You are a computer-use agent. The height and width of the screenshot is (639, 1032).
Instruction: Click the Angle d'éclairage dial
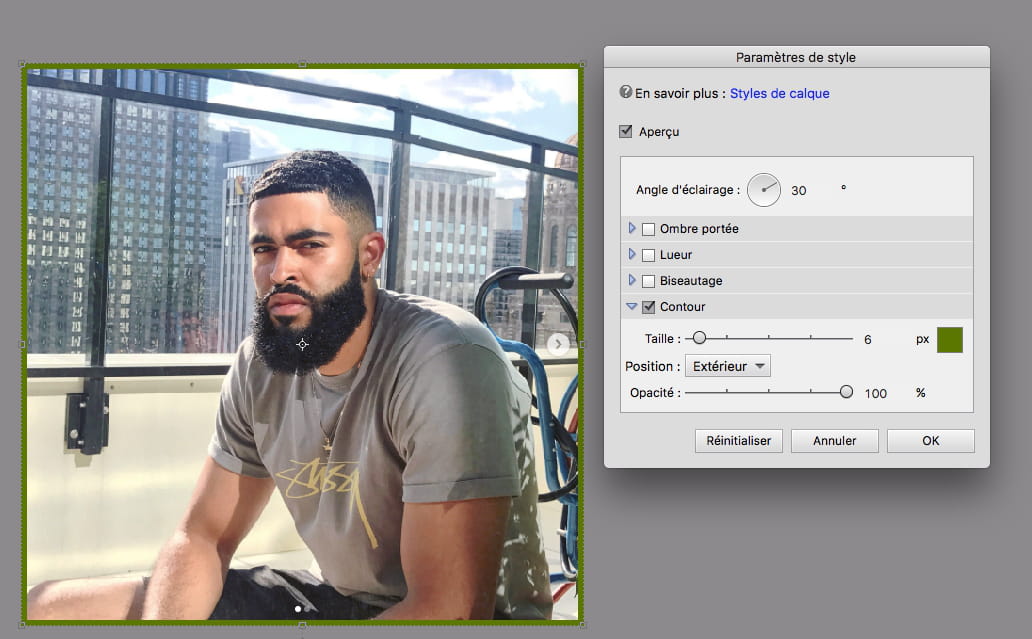click(x=763, y=190)
